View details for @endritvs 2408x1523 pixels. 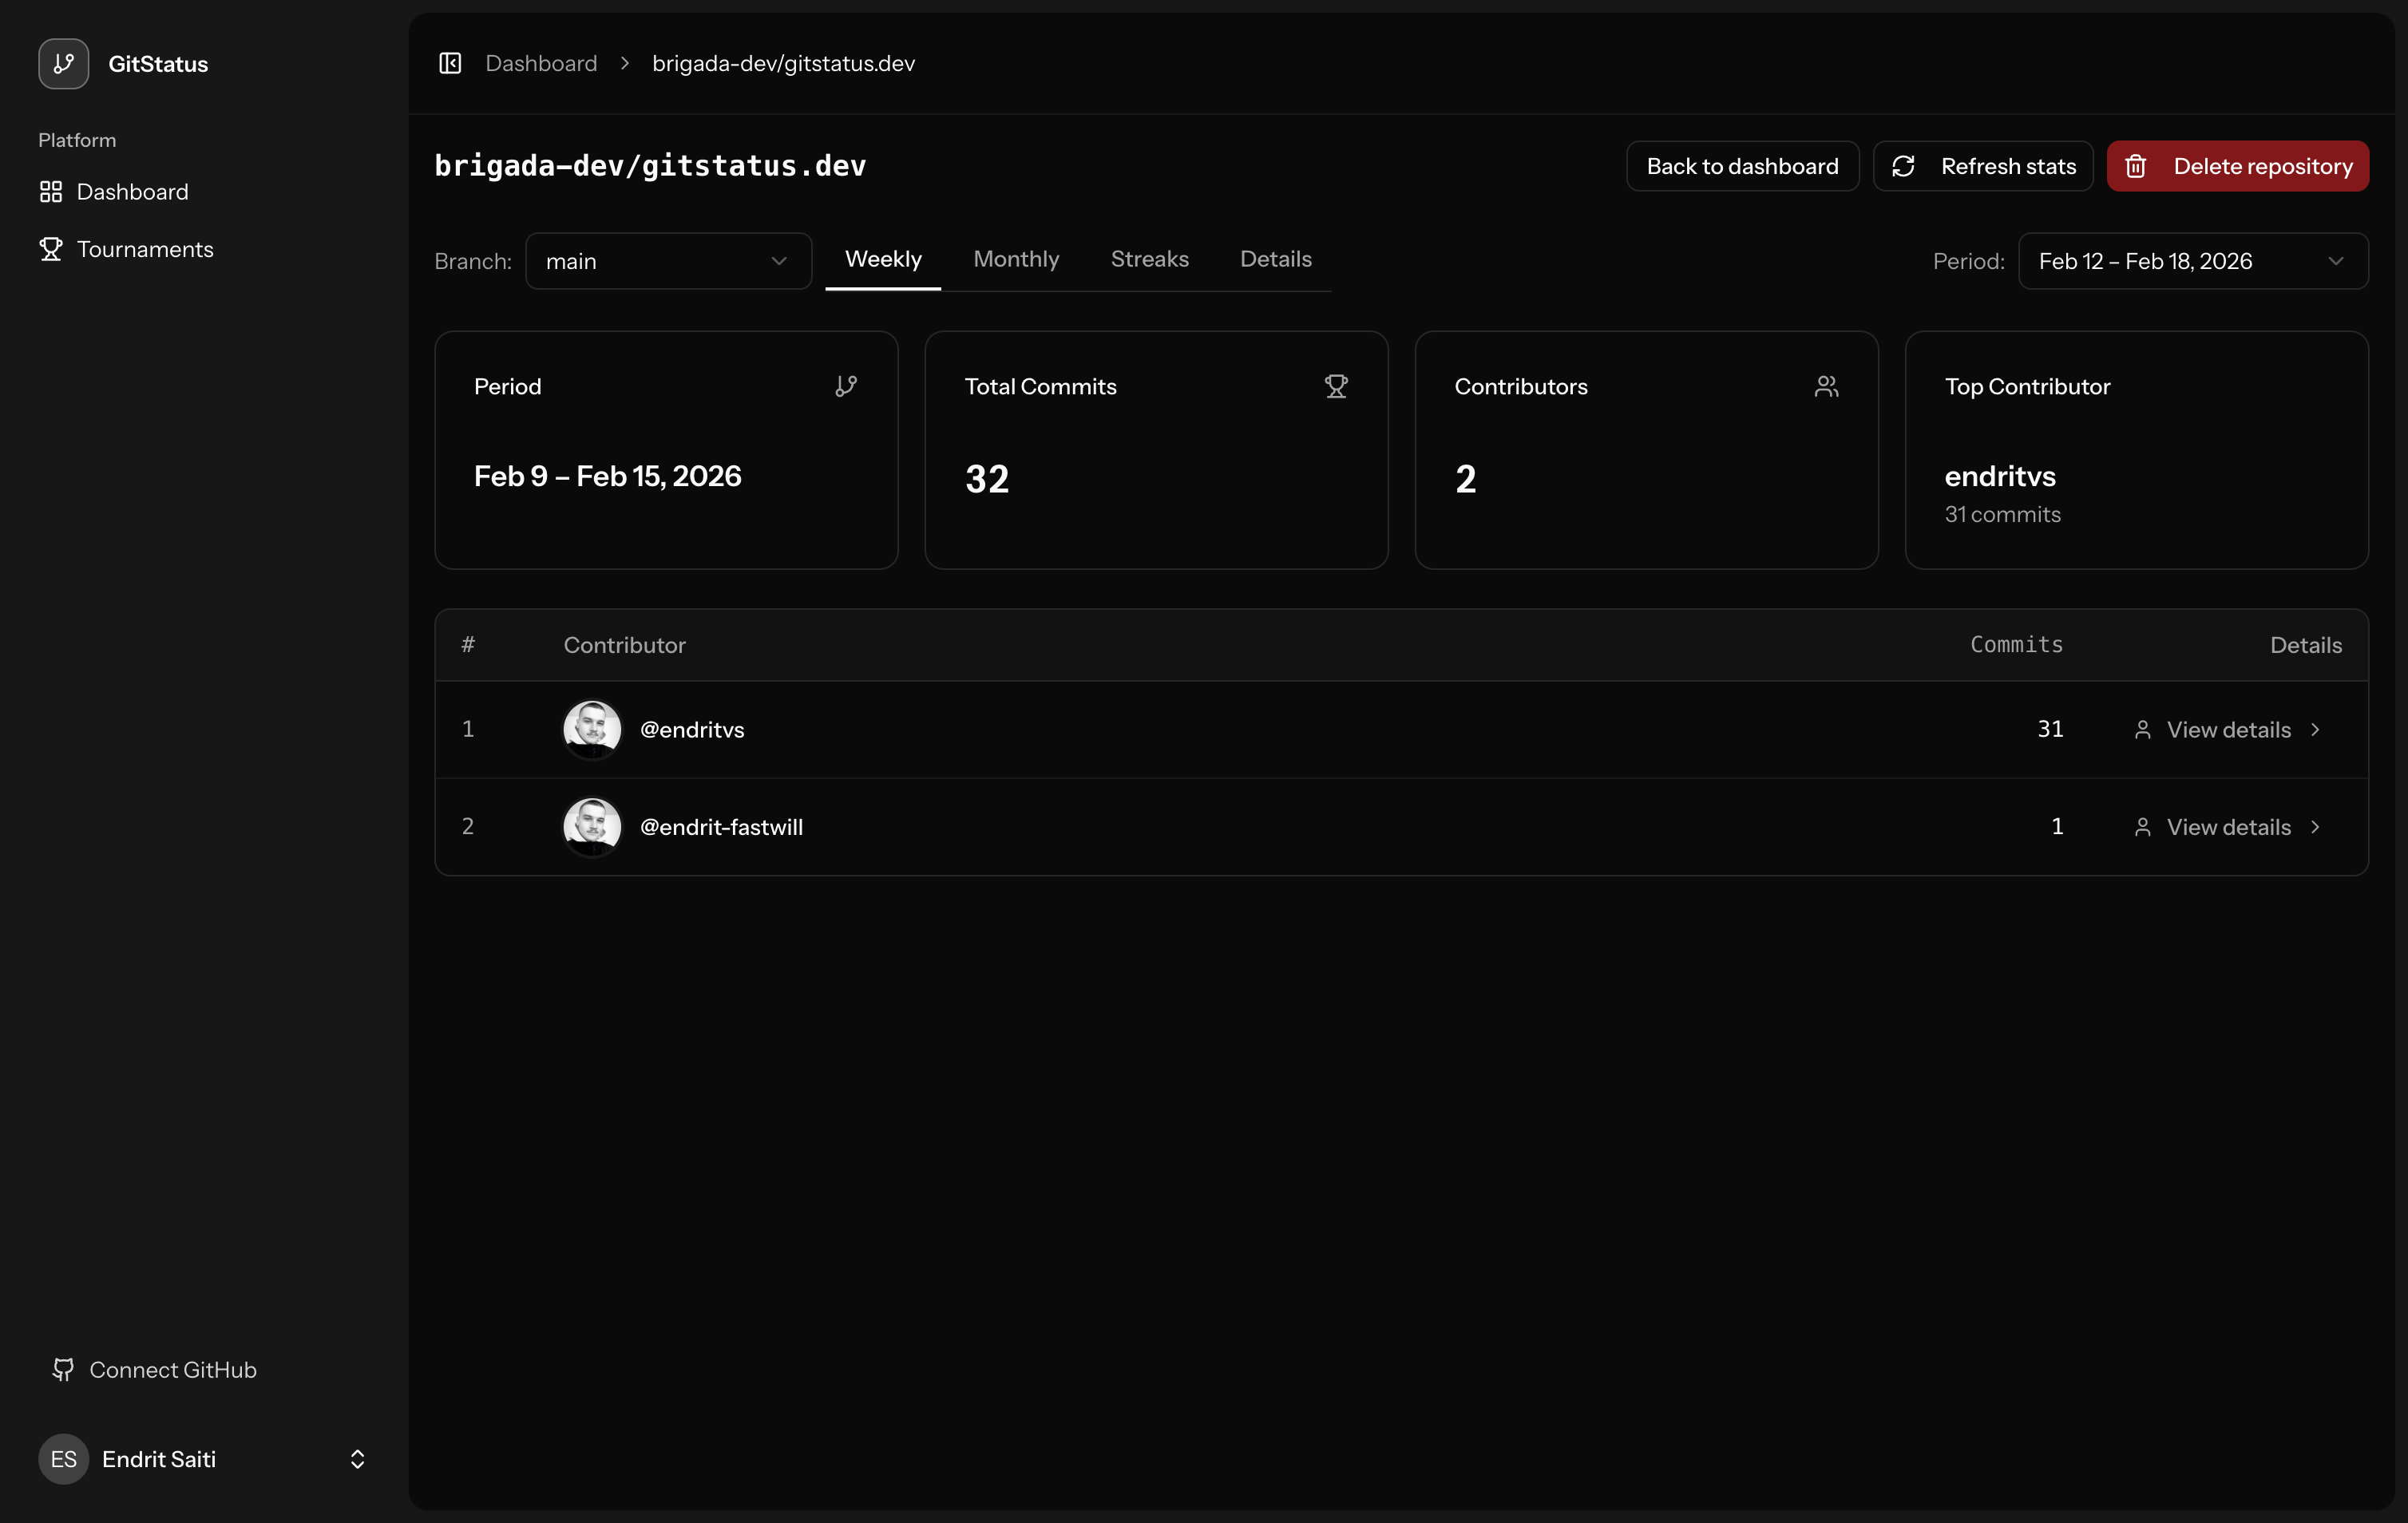[x=2227, y=729]
